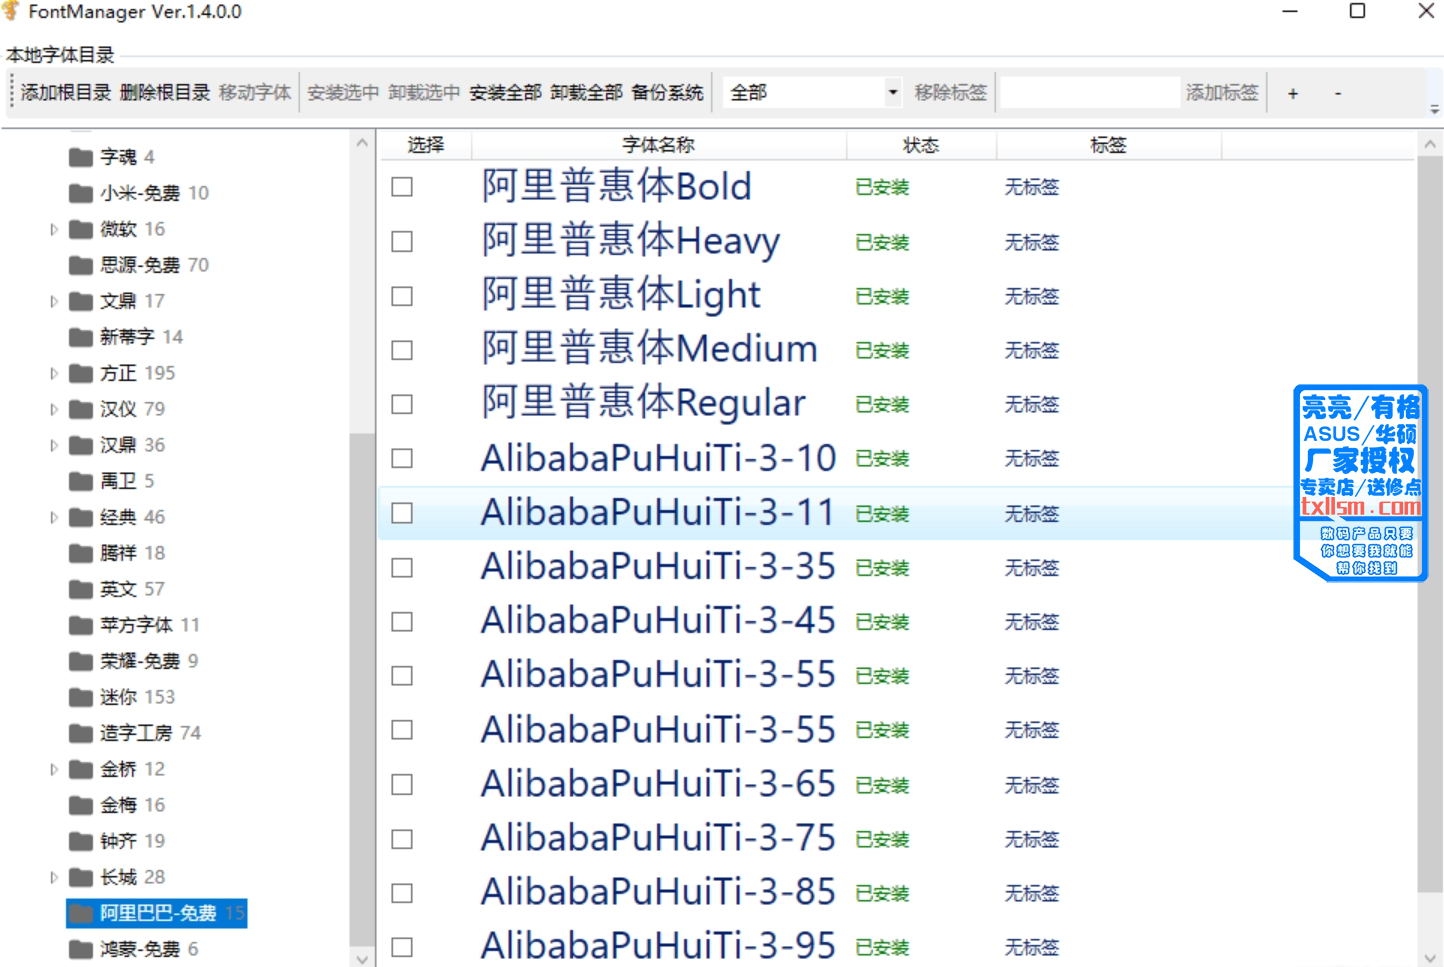The height and width of the screenshot is (967, 1444).
Task: Click 安装选中 in the toolbar
Action: click(343, 93)
